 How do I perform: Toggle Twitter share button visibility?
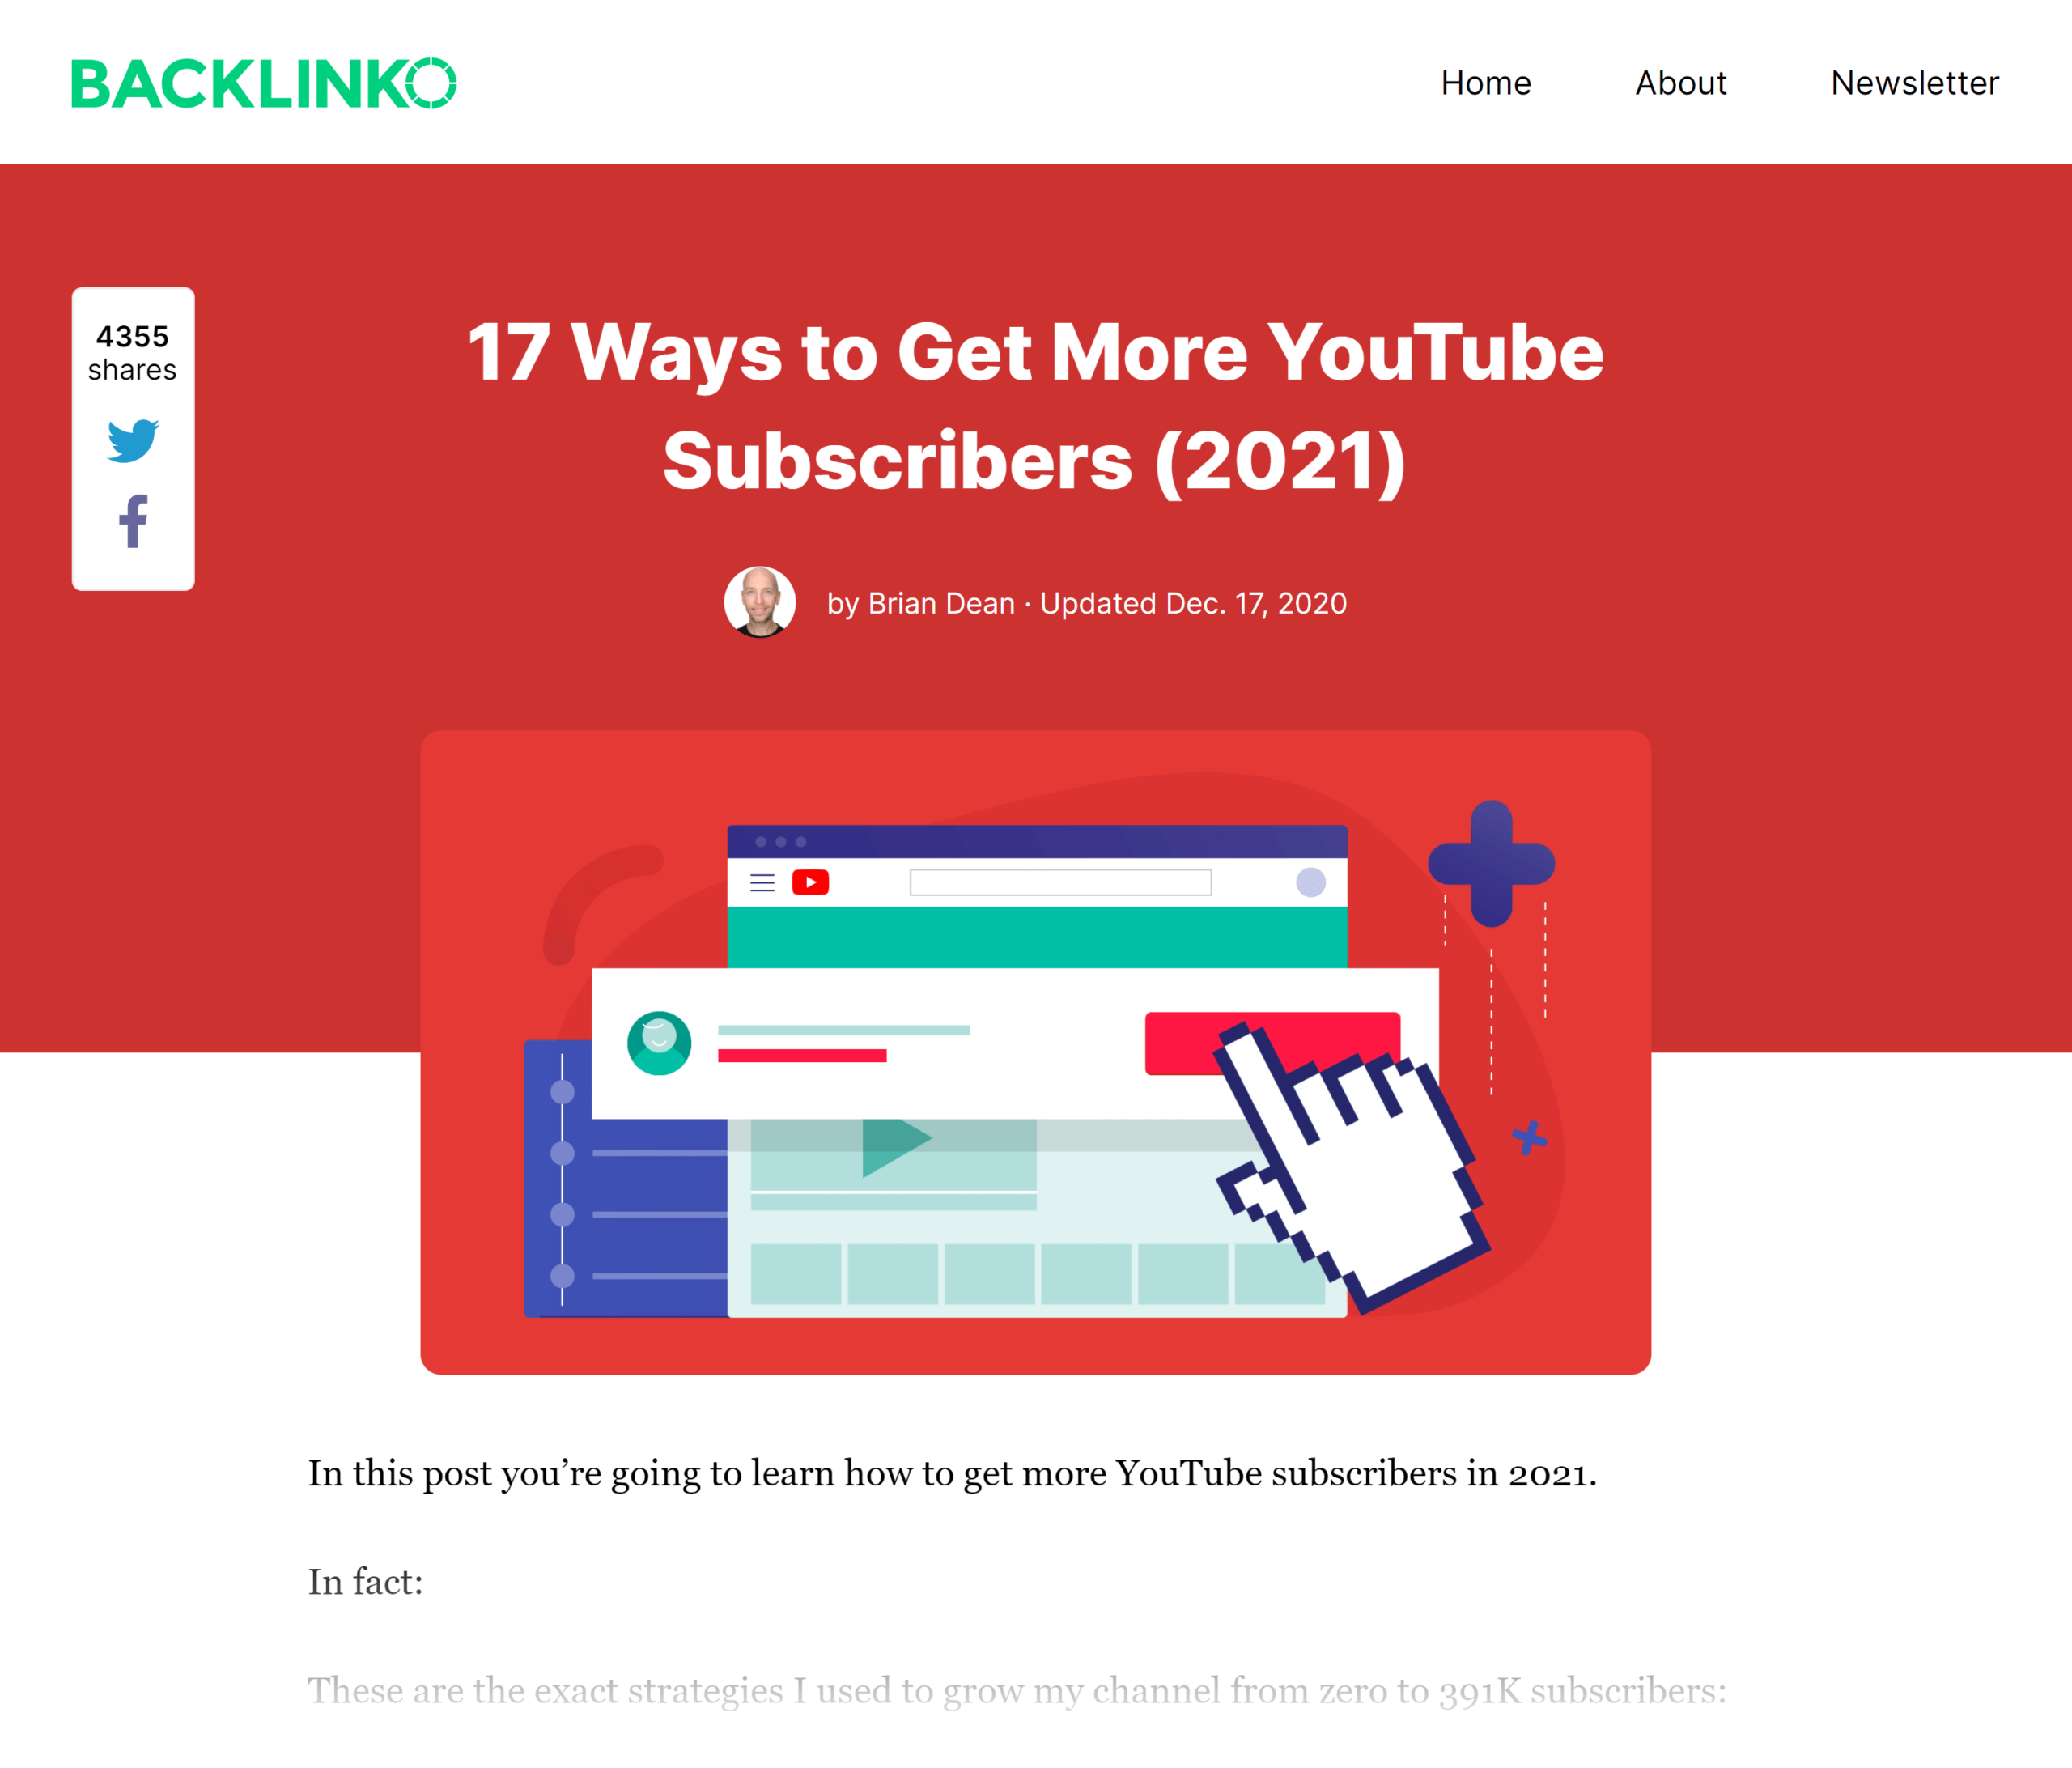tap(134, 439)
